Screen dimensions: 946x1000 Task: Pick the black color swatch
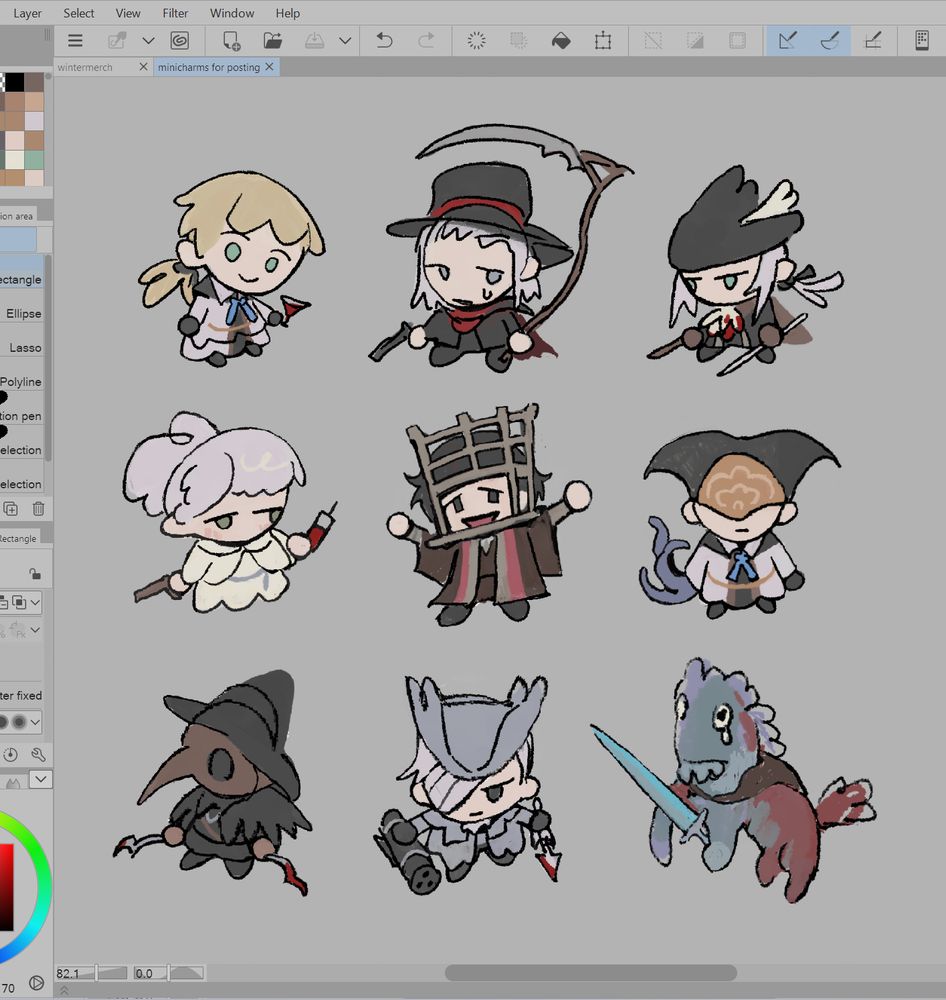15,82
